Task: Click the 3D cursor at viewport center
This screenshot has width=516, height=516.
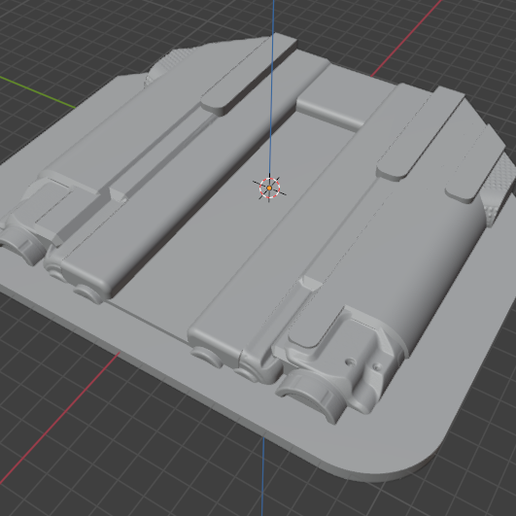Action: tap(269, 188)
